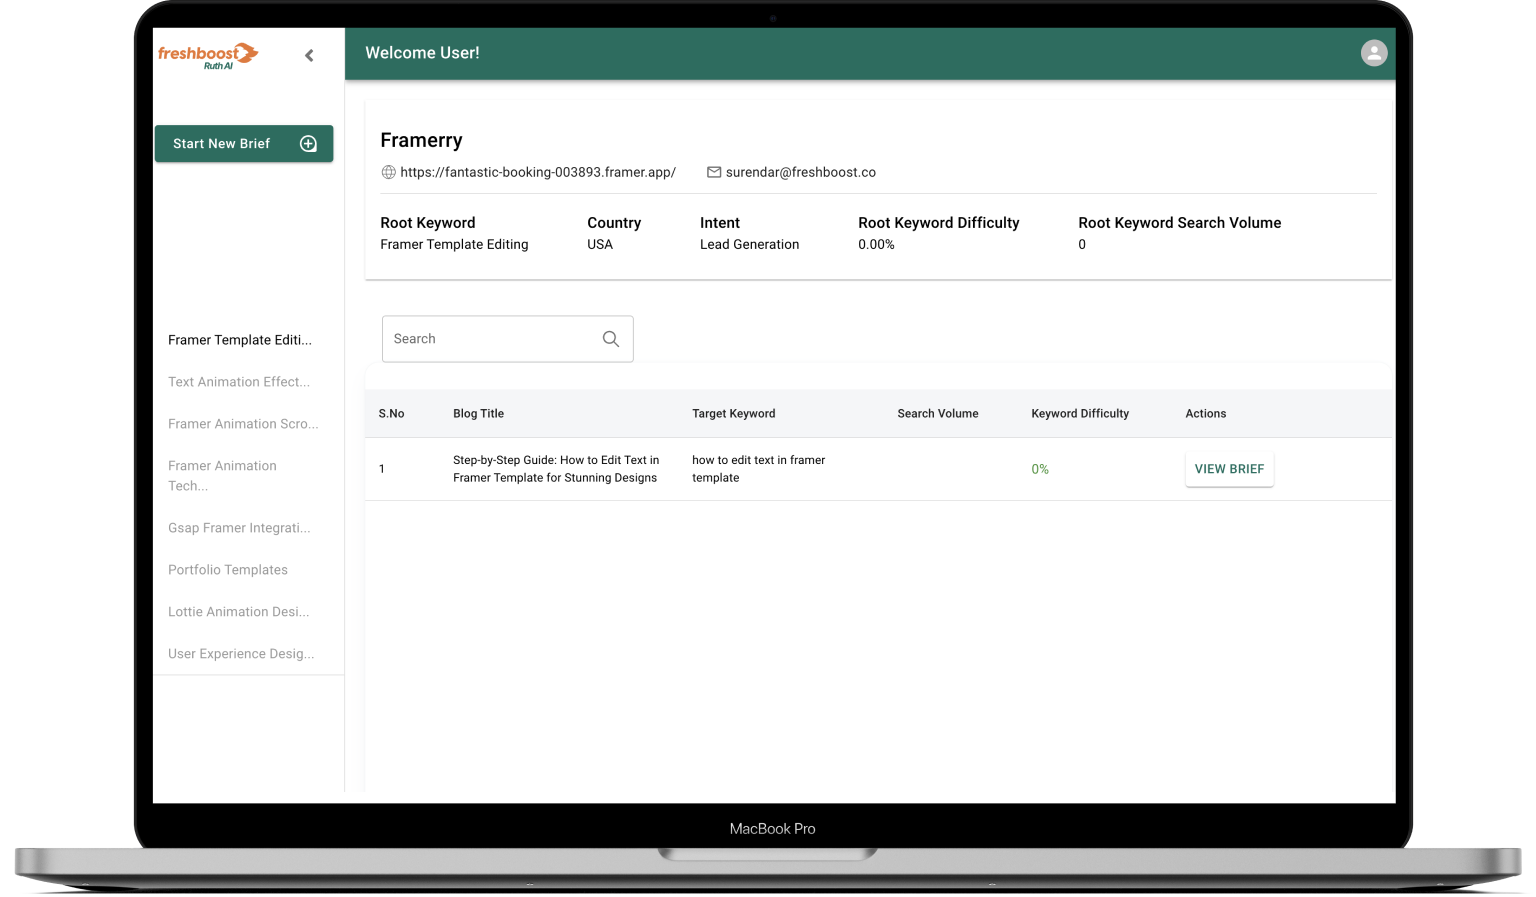This screenshot has height=897, width=1536.
Task: Click the Framerry project heading
Action: pyautogui.click(x=421, y=140)
